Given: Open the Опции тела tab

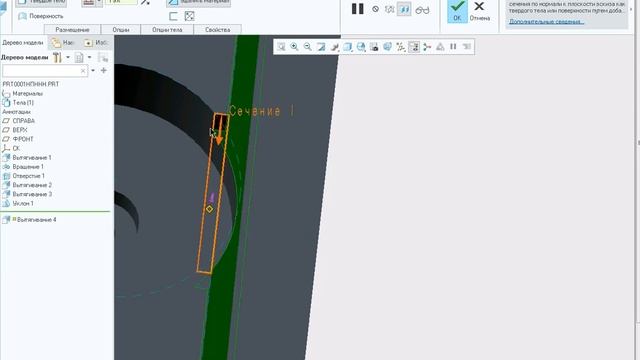Looking at the screenshot, I should tap(167, 30).
